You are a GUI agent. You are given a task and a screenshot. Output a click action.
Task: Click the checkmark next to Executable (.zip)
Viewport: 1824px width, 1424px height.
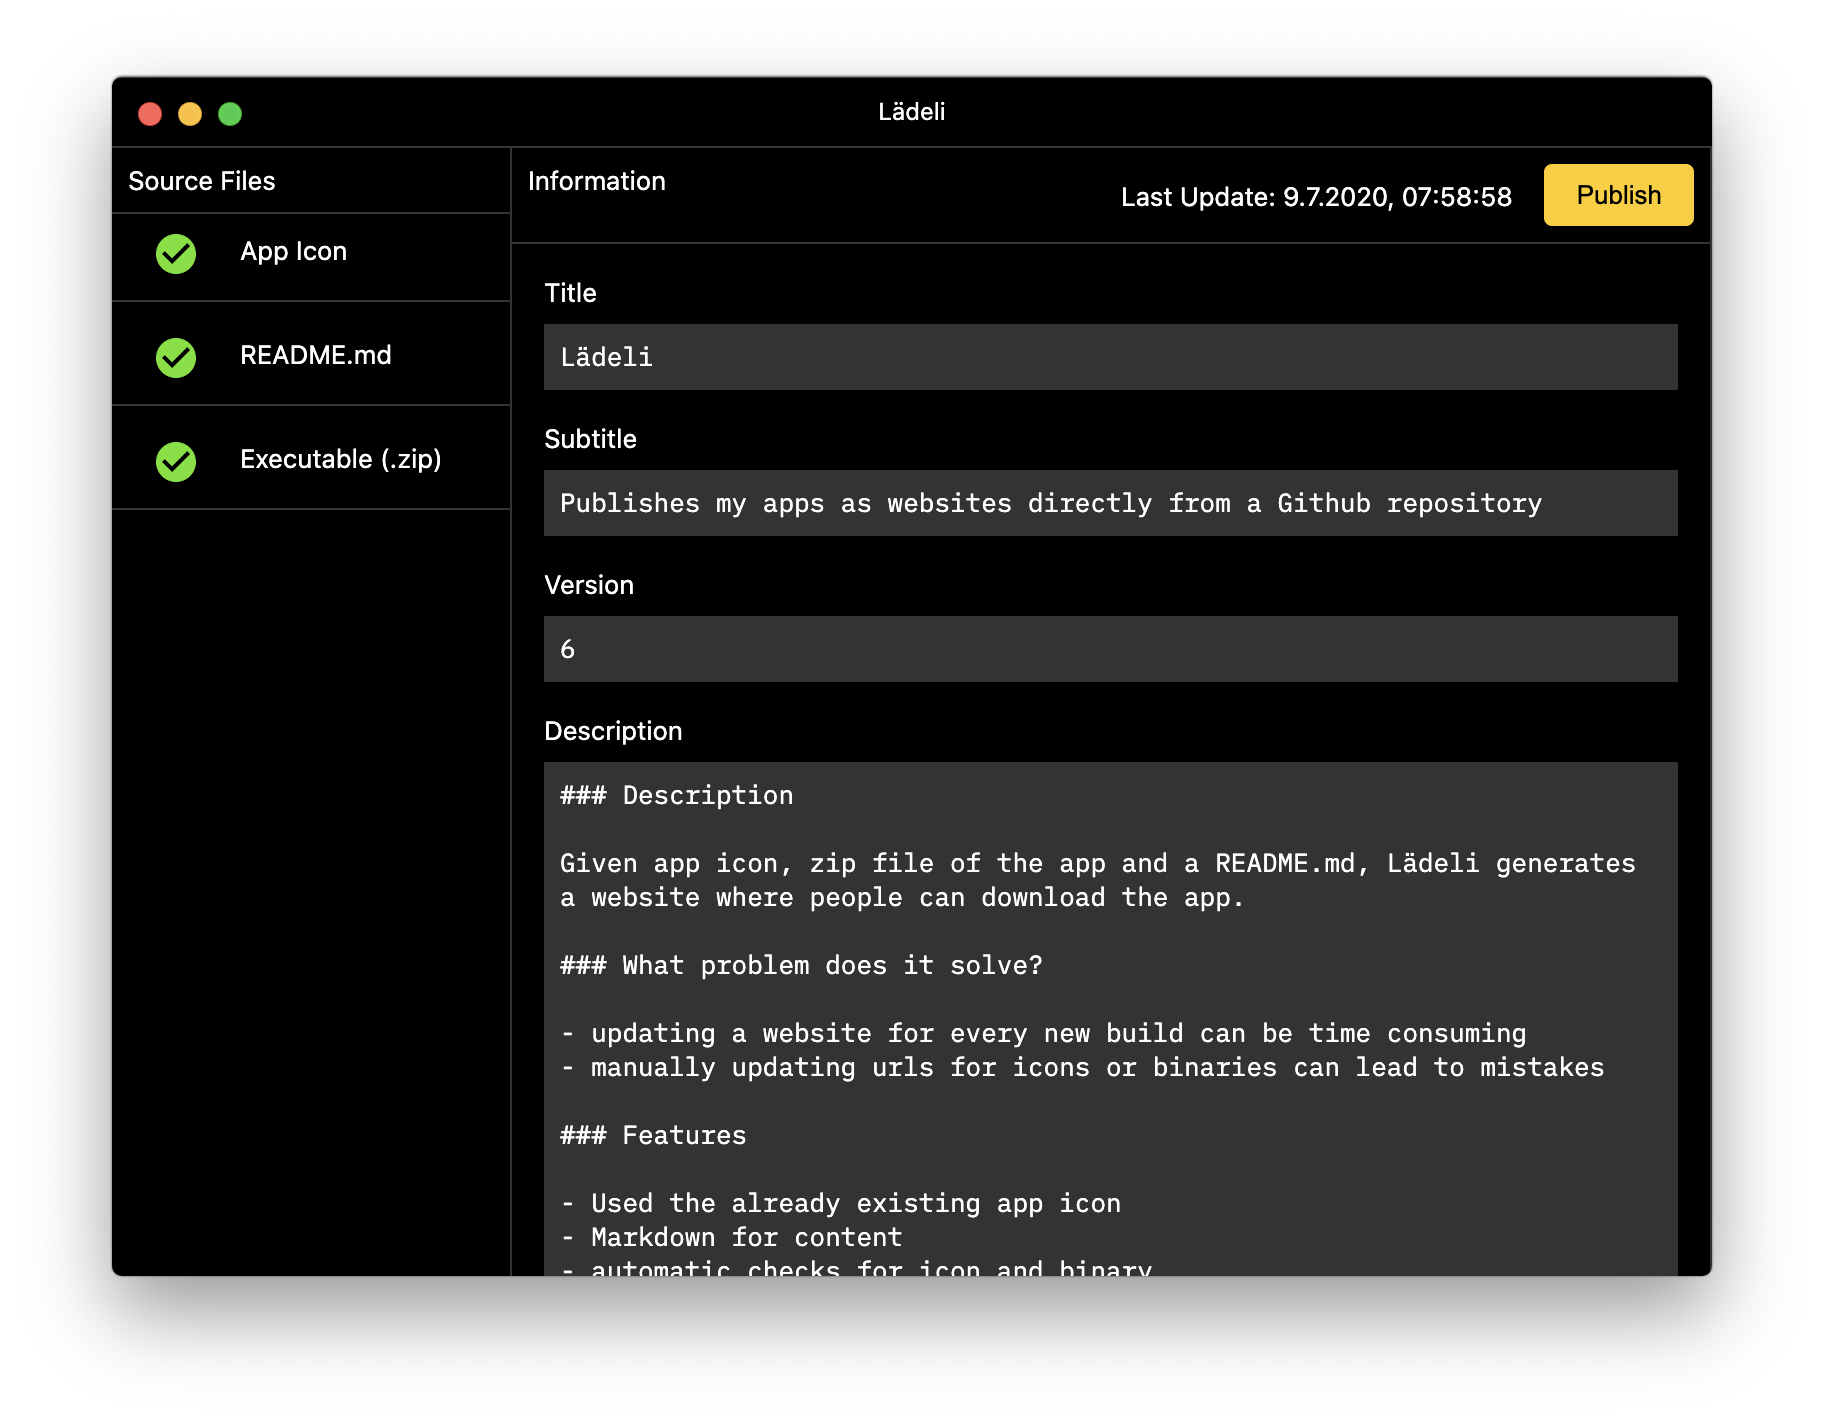pos(176,462)
